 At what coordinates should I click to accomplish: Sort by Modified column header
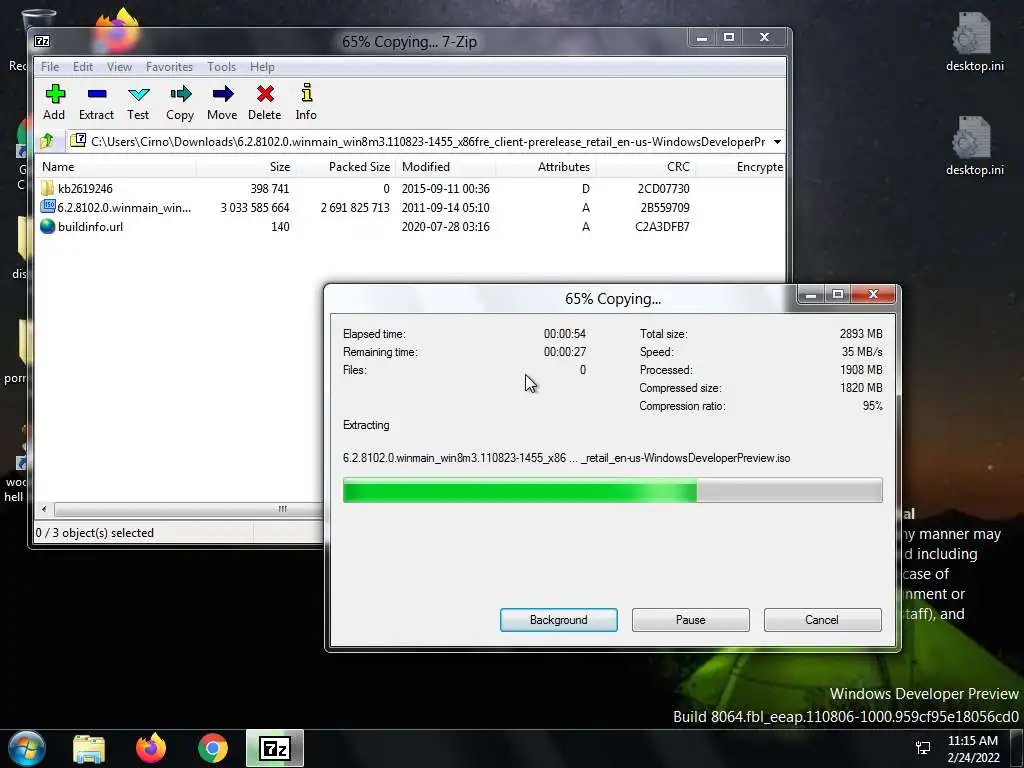click(445, 167)
